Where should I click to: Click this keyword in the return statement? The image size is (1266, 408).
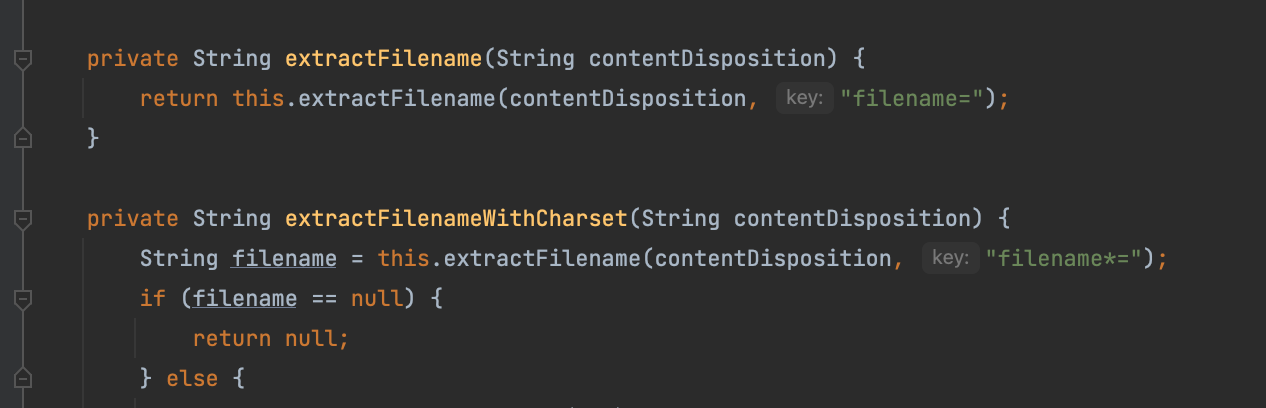coord(258,98)
